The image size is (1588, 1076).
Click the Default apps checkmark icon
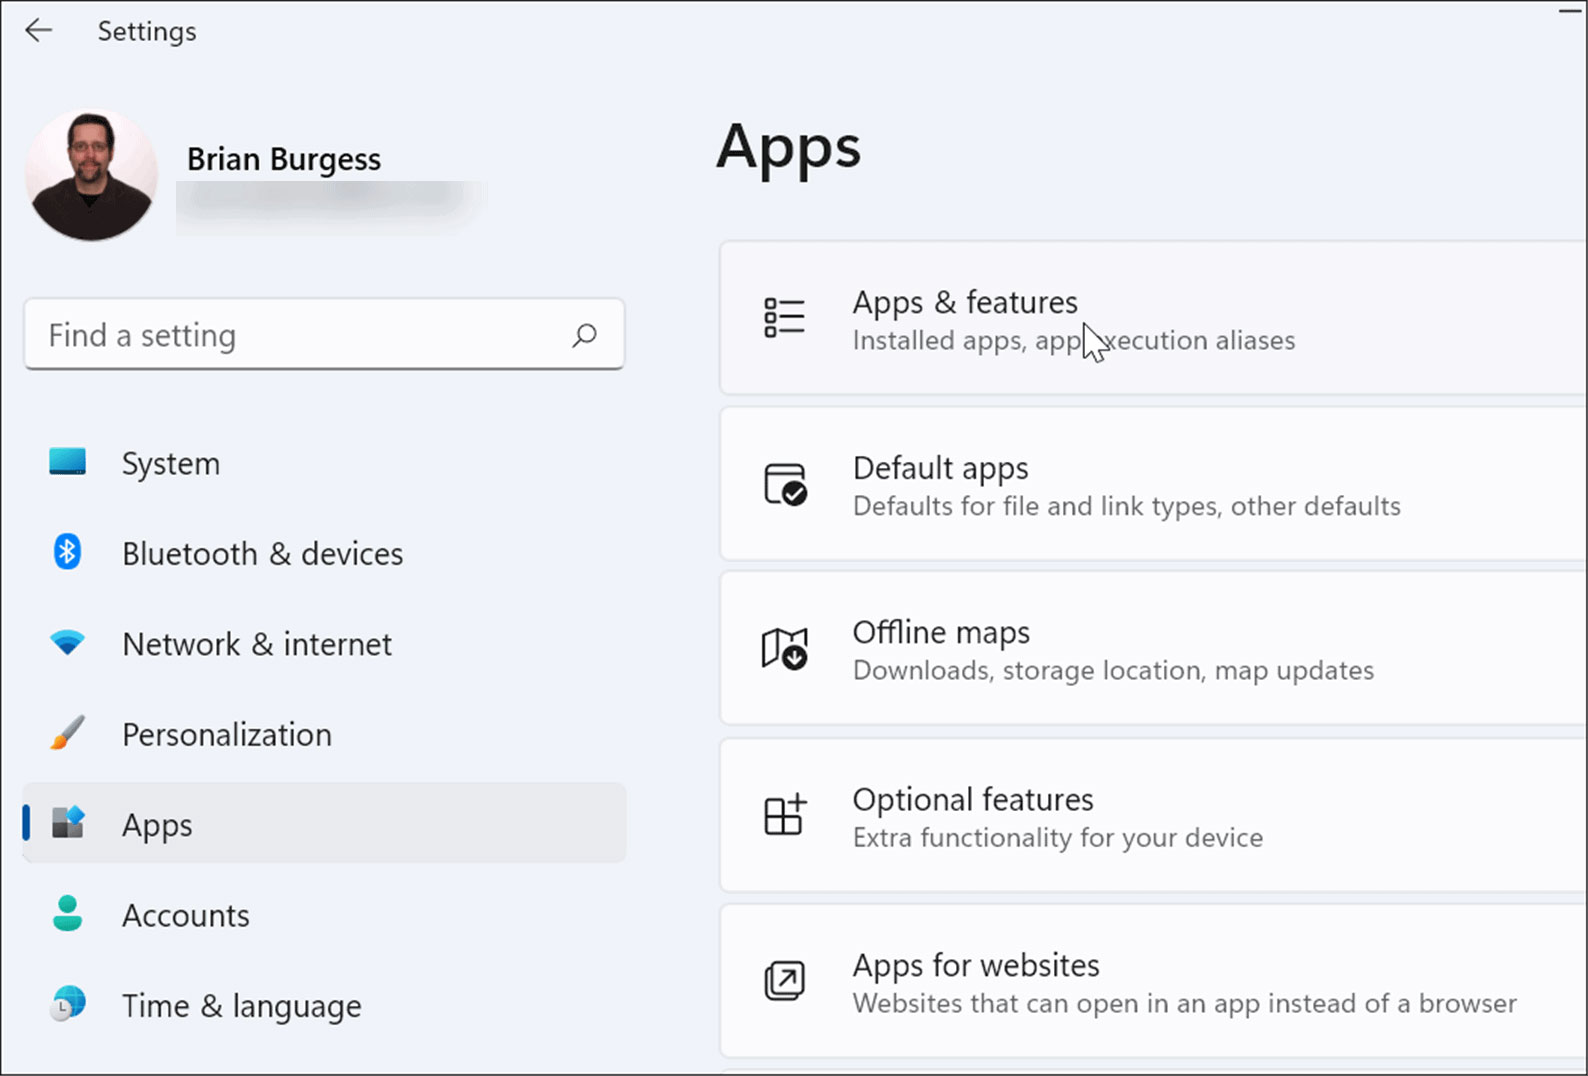[784, 485]
